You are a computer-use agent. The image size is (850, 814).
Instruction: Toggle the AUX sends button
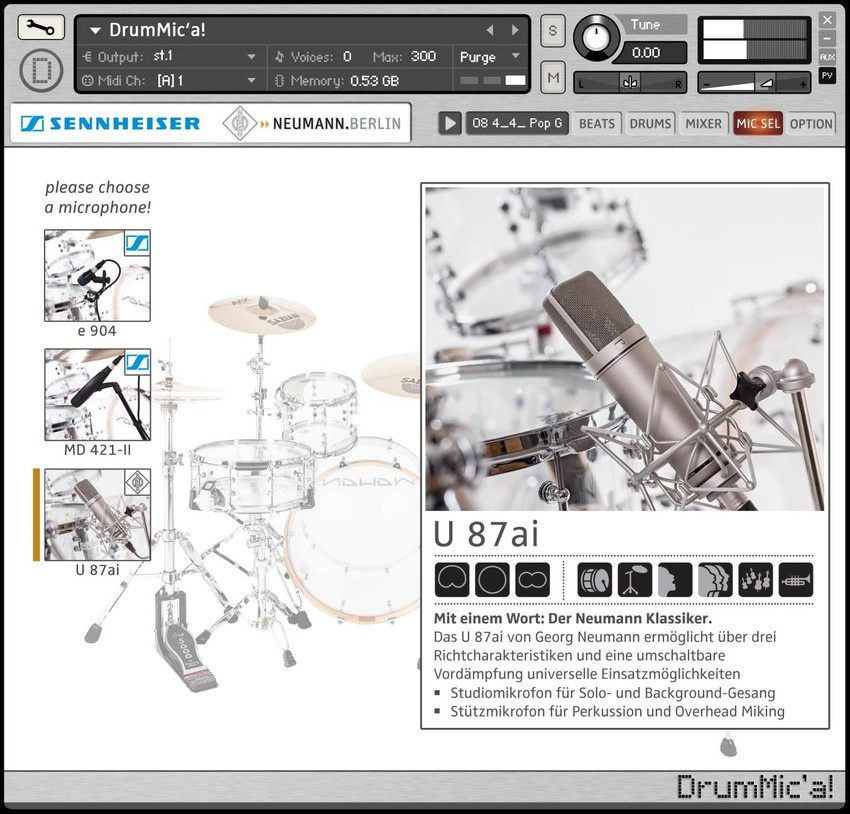pos(827,57)
